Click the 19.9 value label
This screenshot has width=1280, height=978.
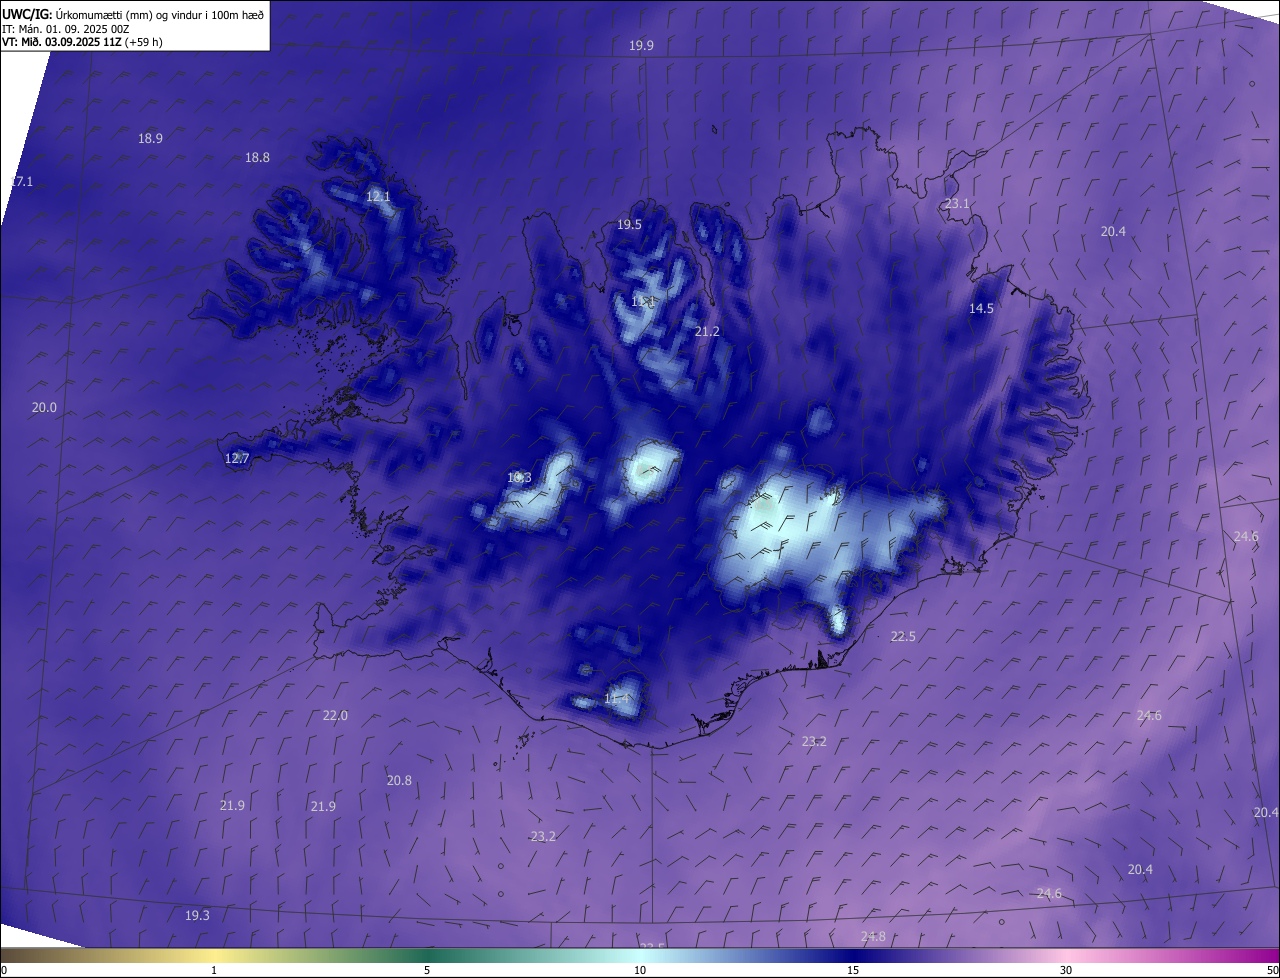click(641, 45)
